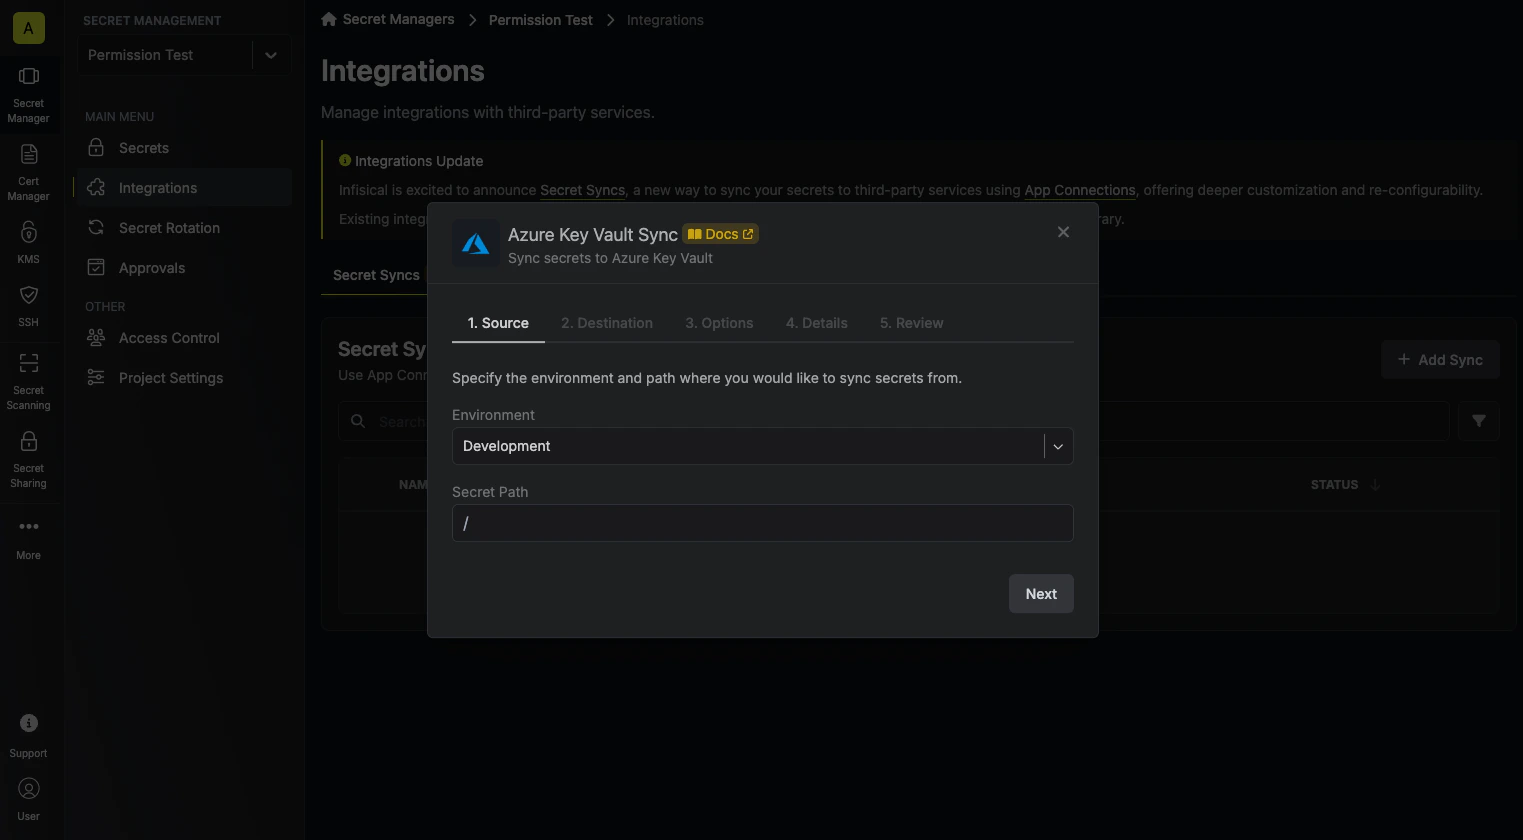The width and height of the screenshot is (1523, 840).
Task: Follow the App Connections link in announcement
Action: coord(1080,190)
